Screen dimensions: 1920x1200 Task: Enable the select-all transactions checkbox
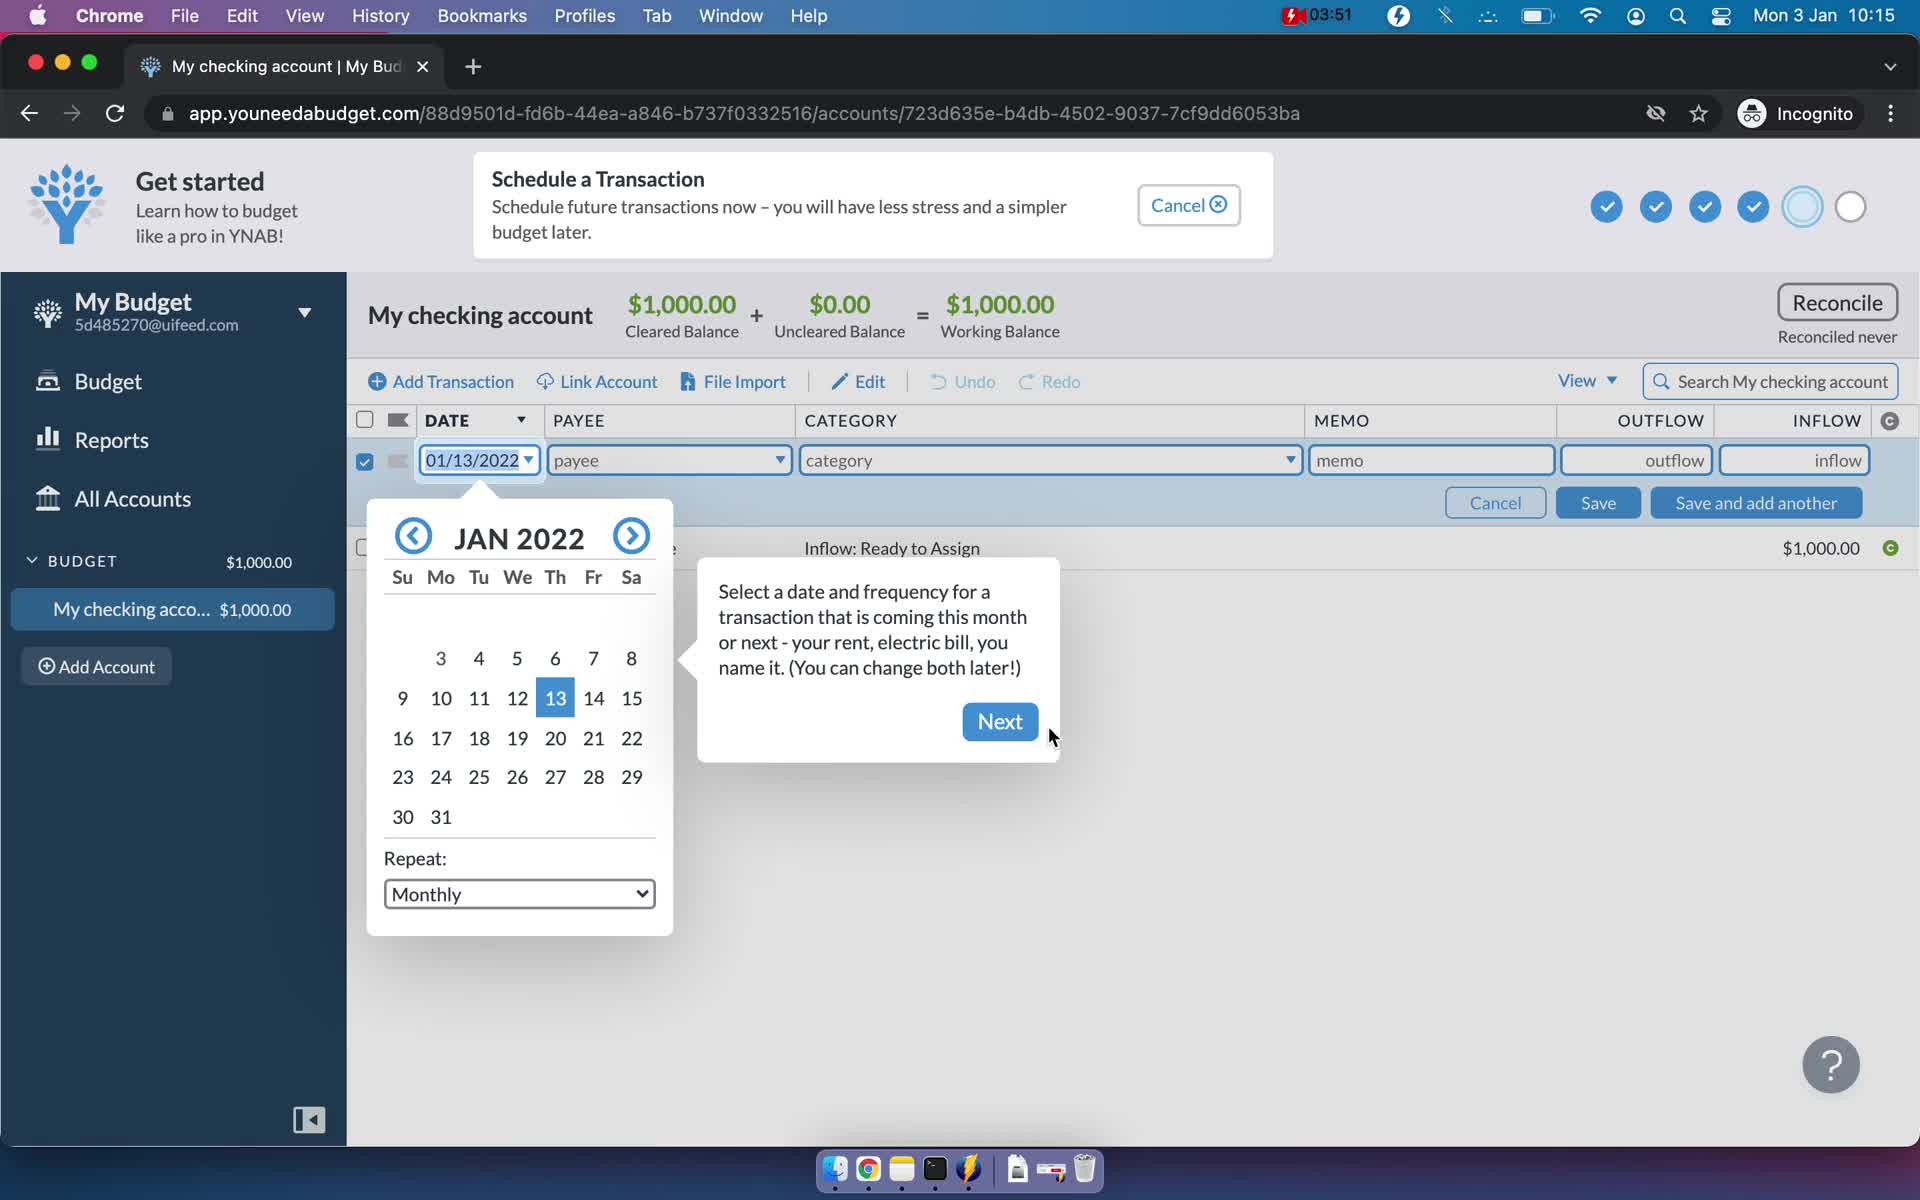[364, 420]
